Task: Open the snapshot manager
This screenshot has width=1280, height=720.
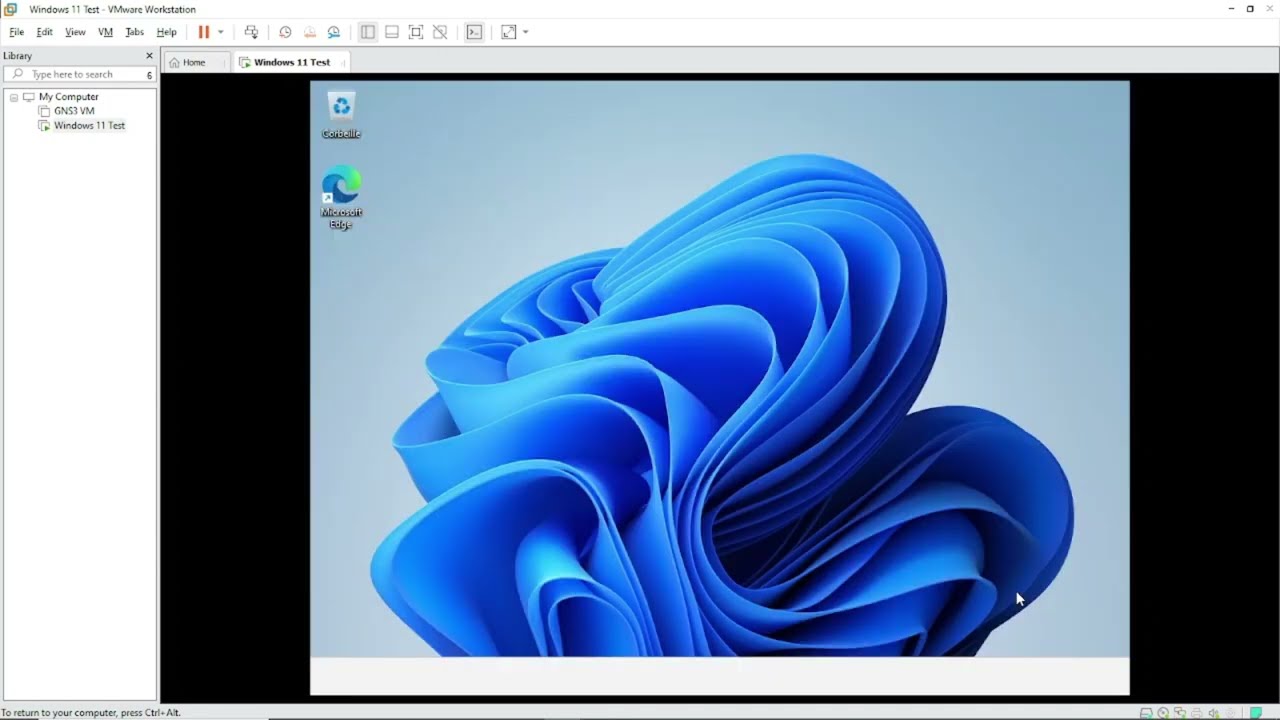Action: [334, 32]
